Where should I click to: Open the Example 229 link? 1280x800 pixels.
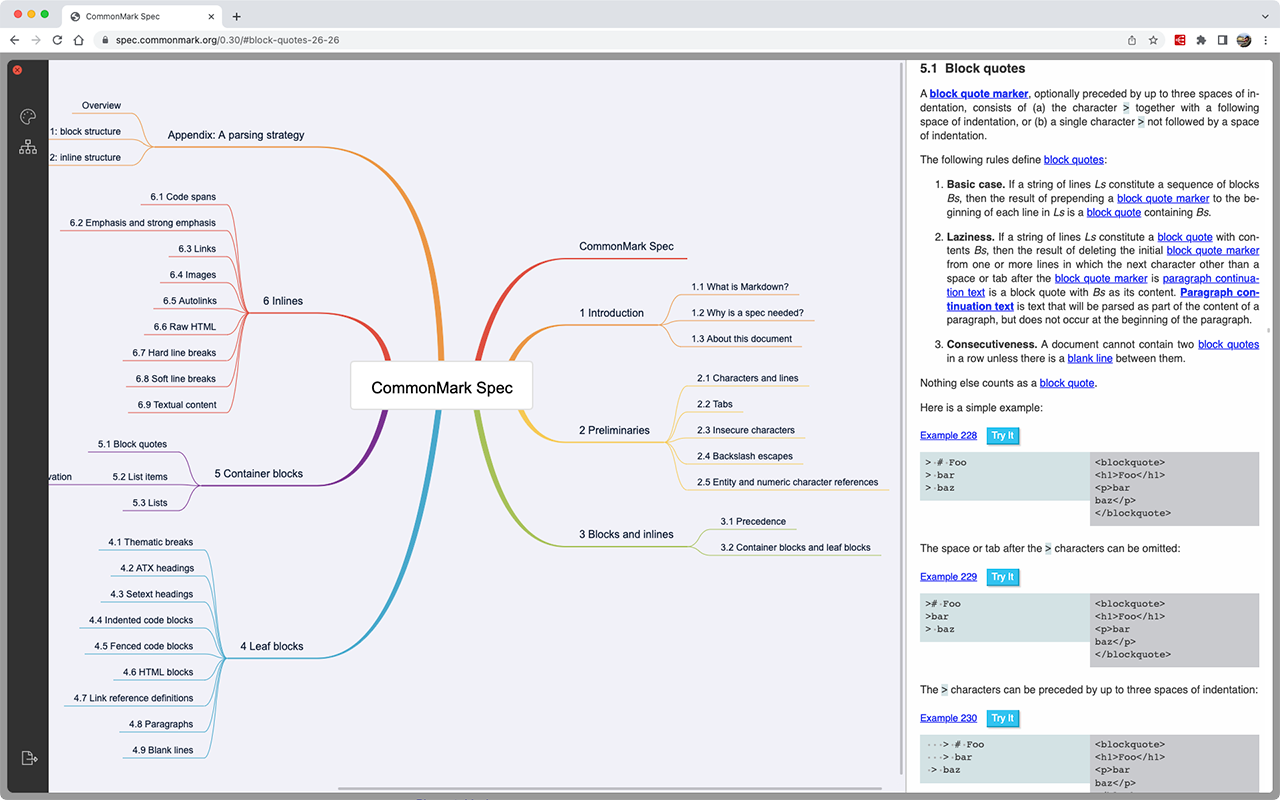pos(948,577)
